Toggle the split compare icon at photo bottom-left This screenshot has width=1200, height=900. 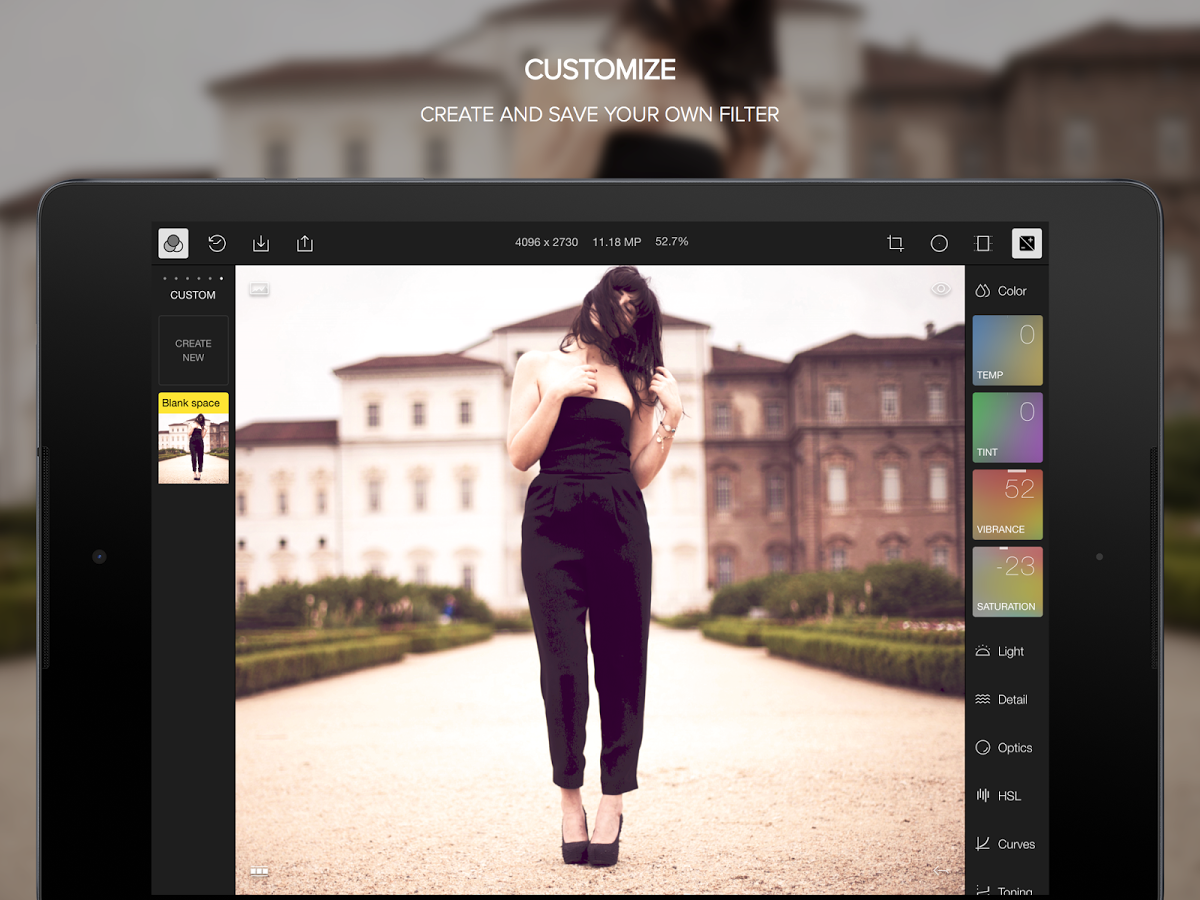click(259, 871)
